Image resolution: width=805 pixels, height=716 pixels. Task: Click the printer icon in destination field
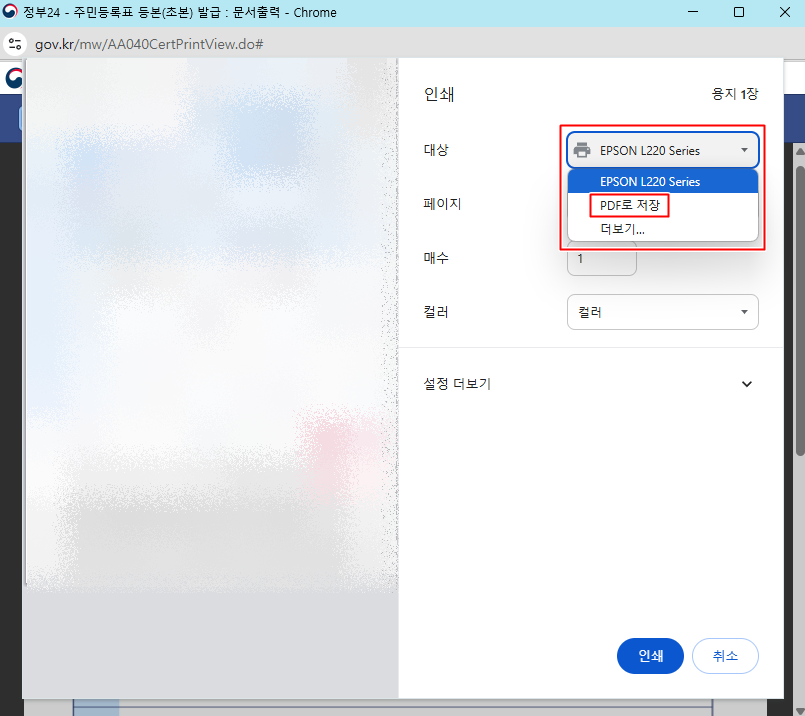[582, 150]
